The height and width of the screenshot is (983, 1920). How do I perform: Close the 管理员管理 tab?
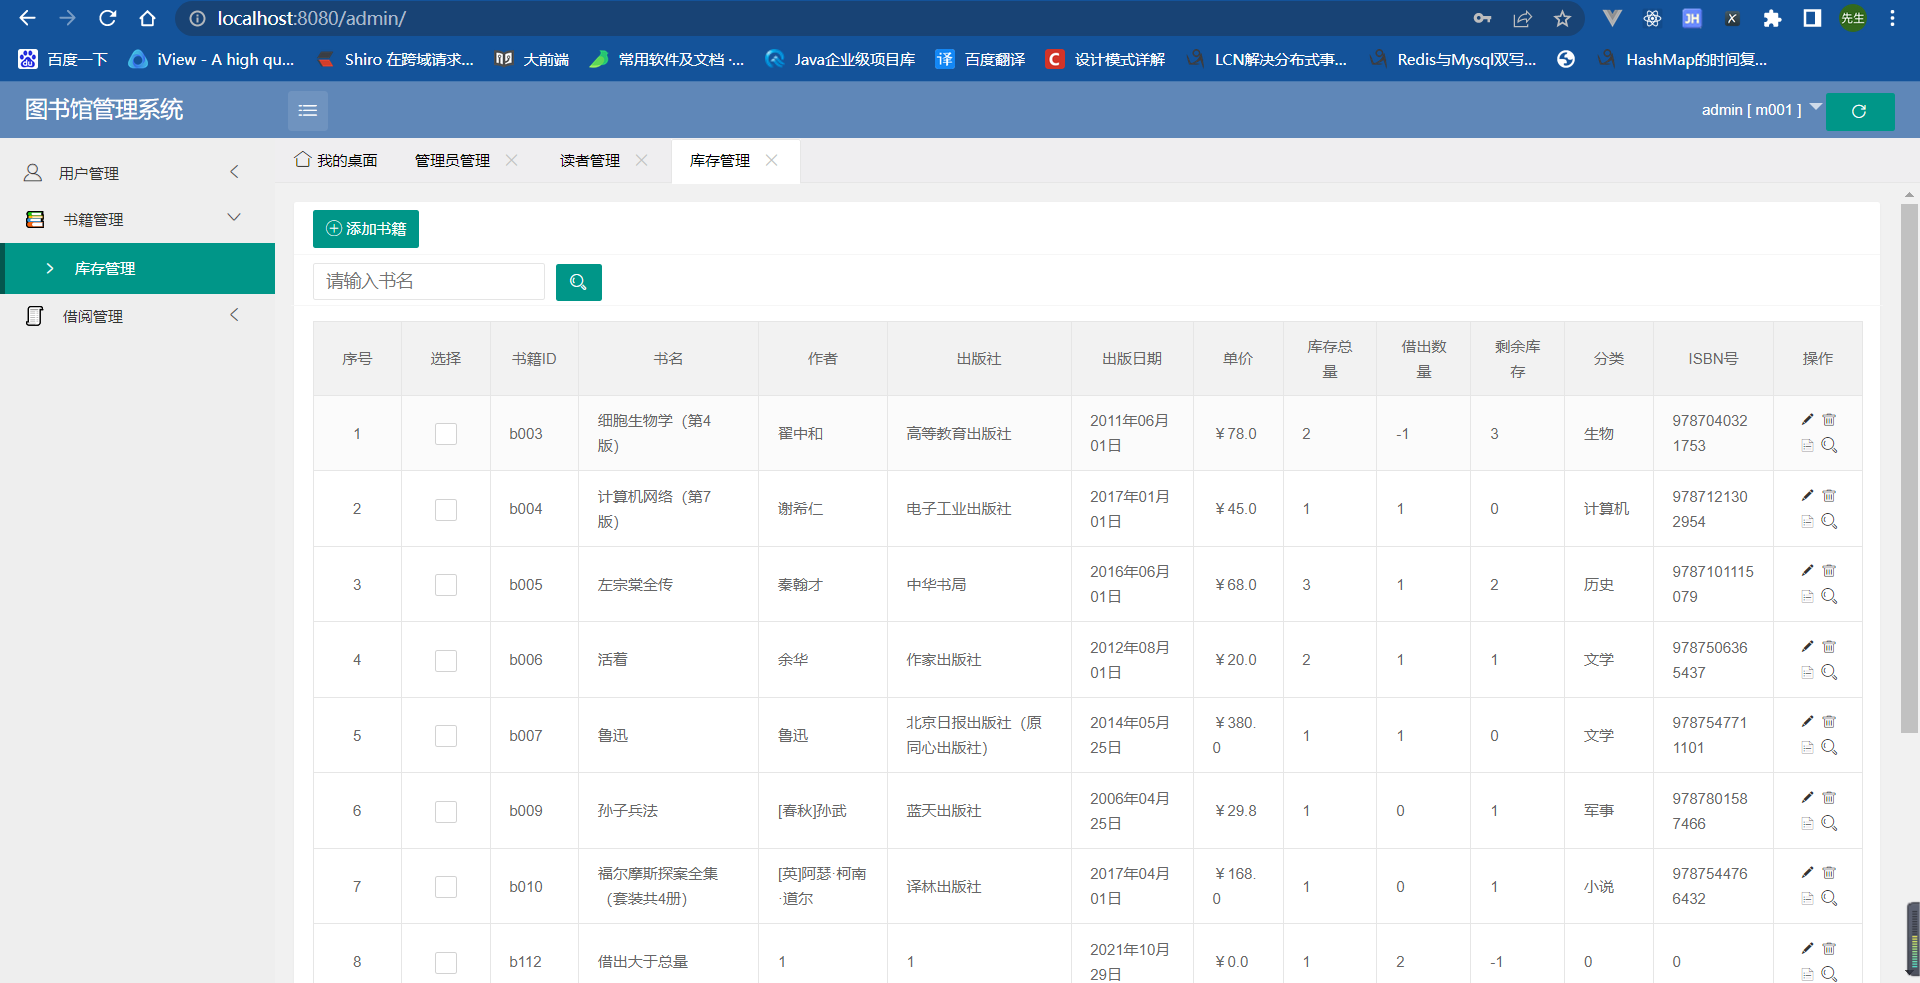coord(511,160)
